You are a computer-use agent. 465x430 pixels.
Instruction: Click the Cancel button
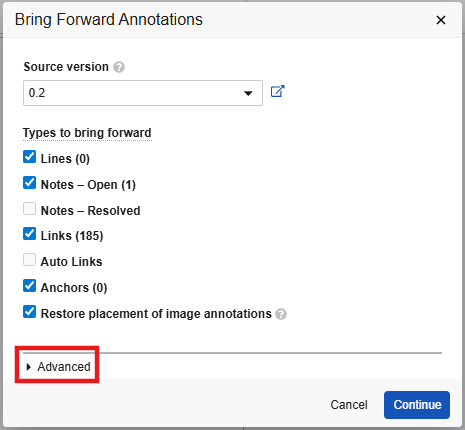coord(349,405)
